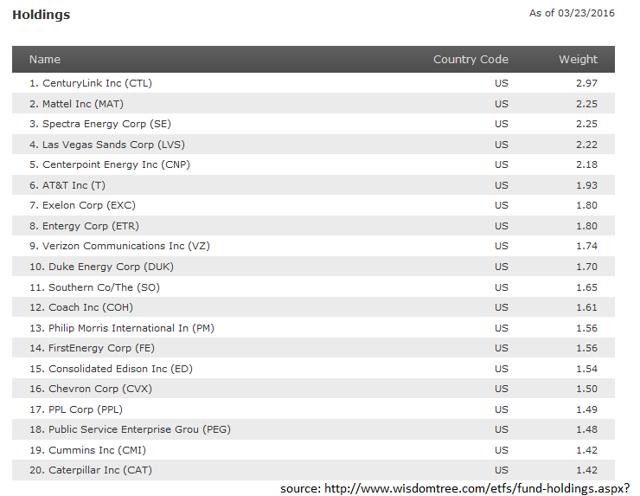Image resolution: width=640 pixels, height=496 pixels.
Task: Click the 2.18 weight for Centerpoint Energy
Action: [587, 165]
